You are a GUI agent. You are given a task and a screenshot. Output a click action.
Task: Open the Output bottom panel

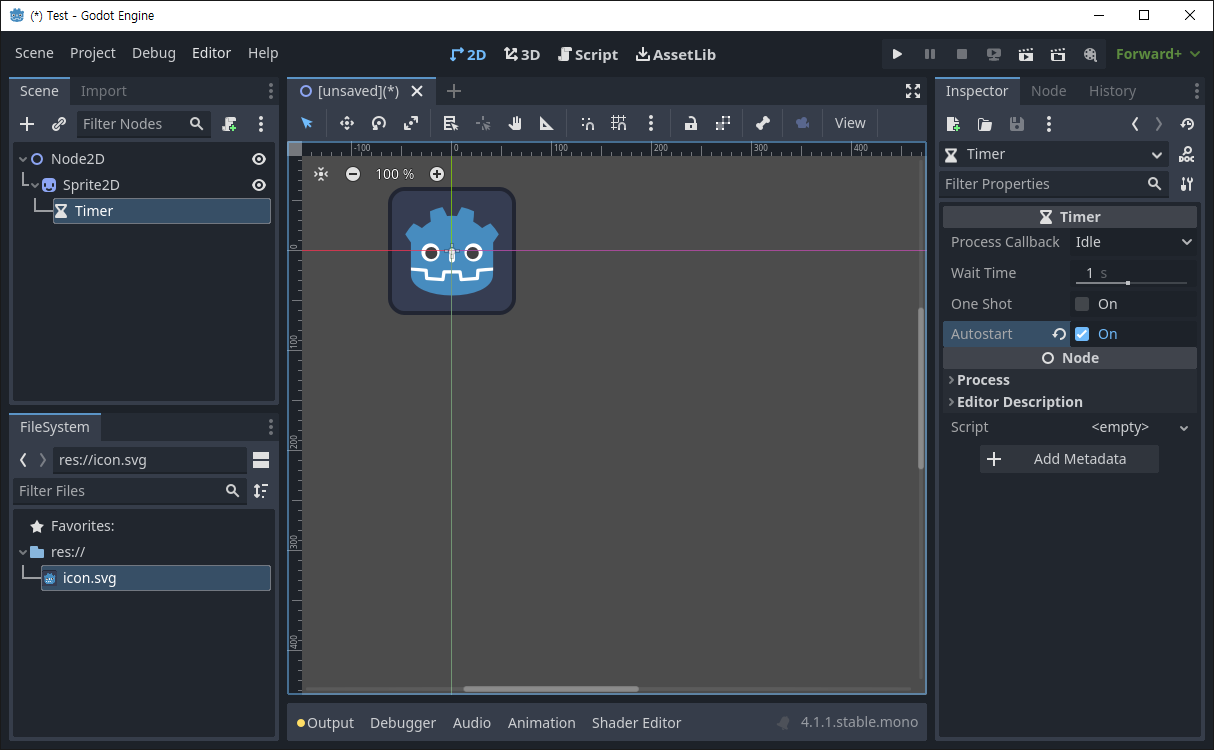(x=325, y=723)
